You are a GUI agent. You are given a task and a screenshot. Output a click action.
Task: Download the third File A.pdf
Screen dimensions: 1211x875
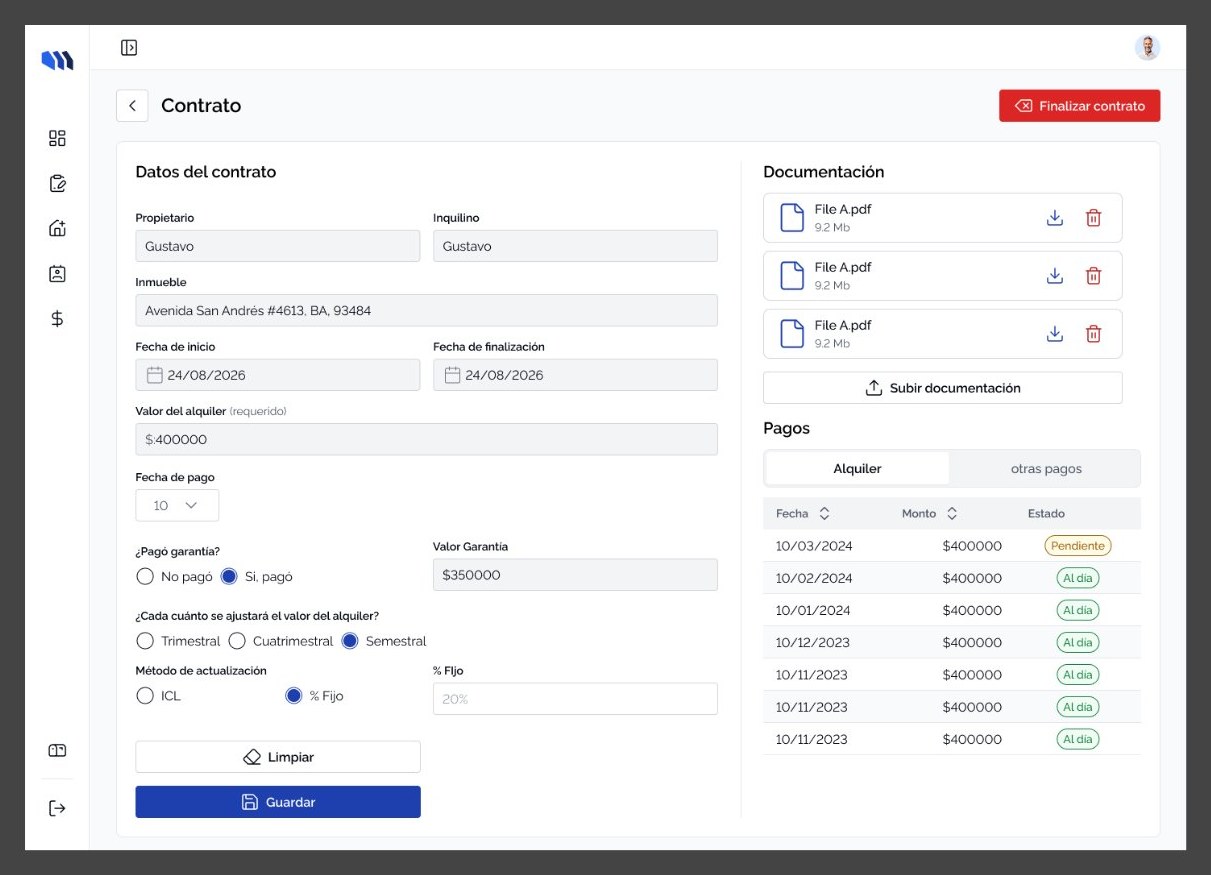[x=1054, y=334]
